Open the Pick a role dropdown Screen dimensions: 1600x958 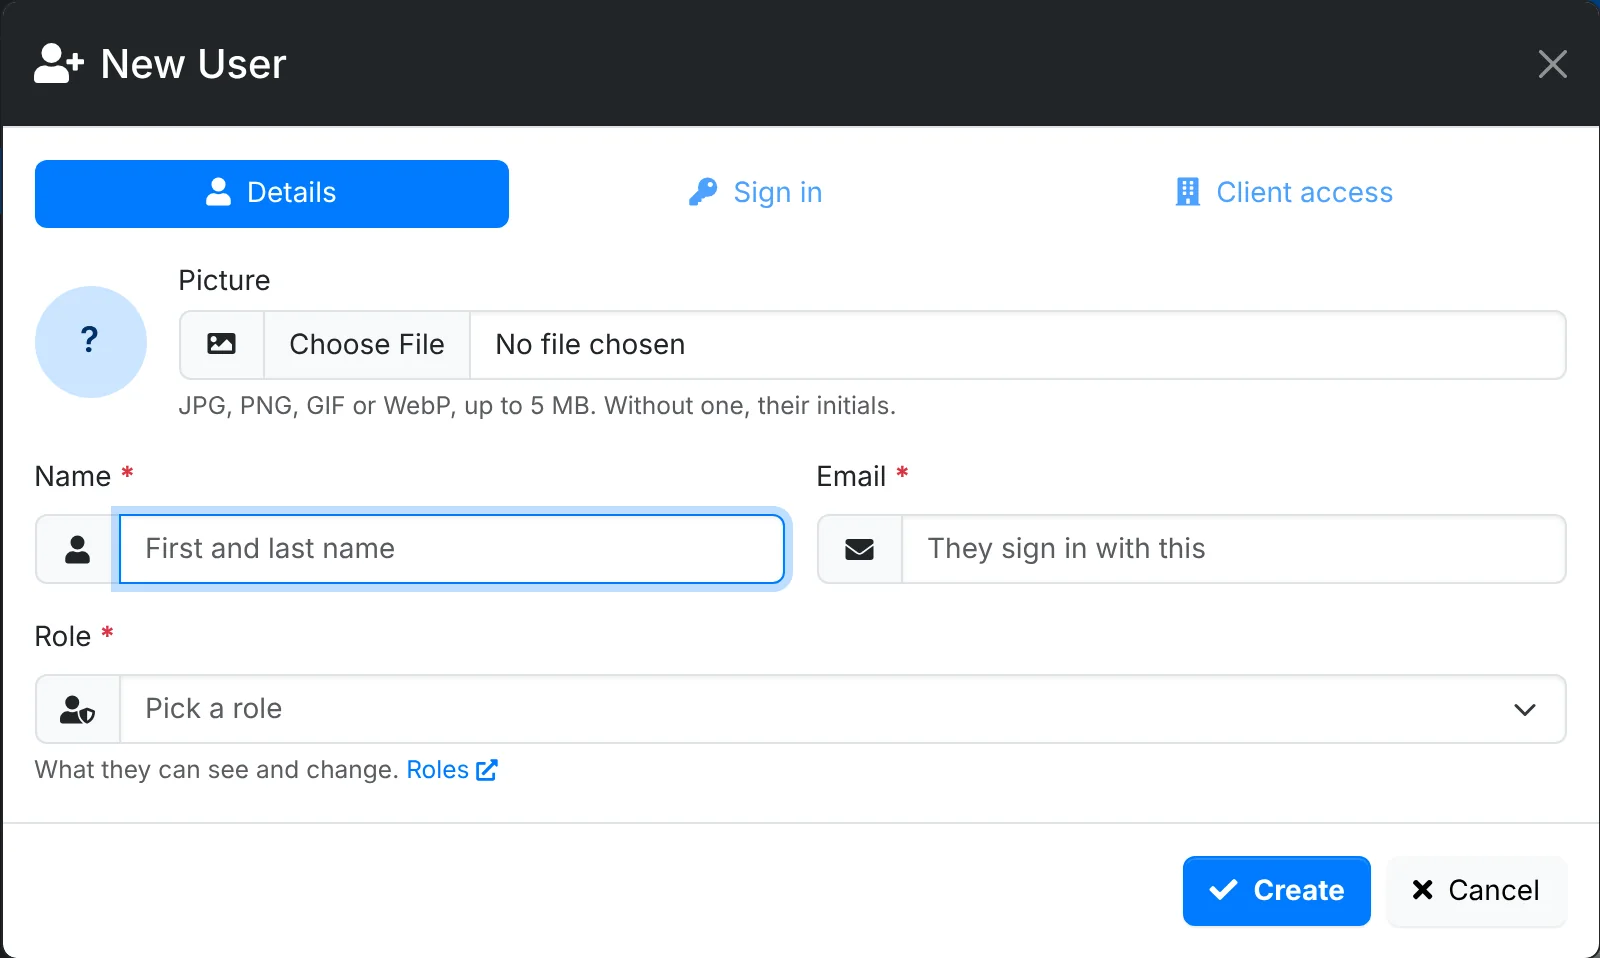(843, 709)
